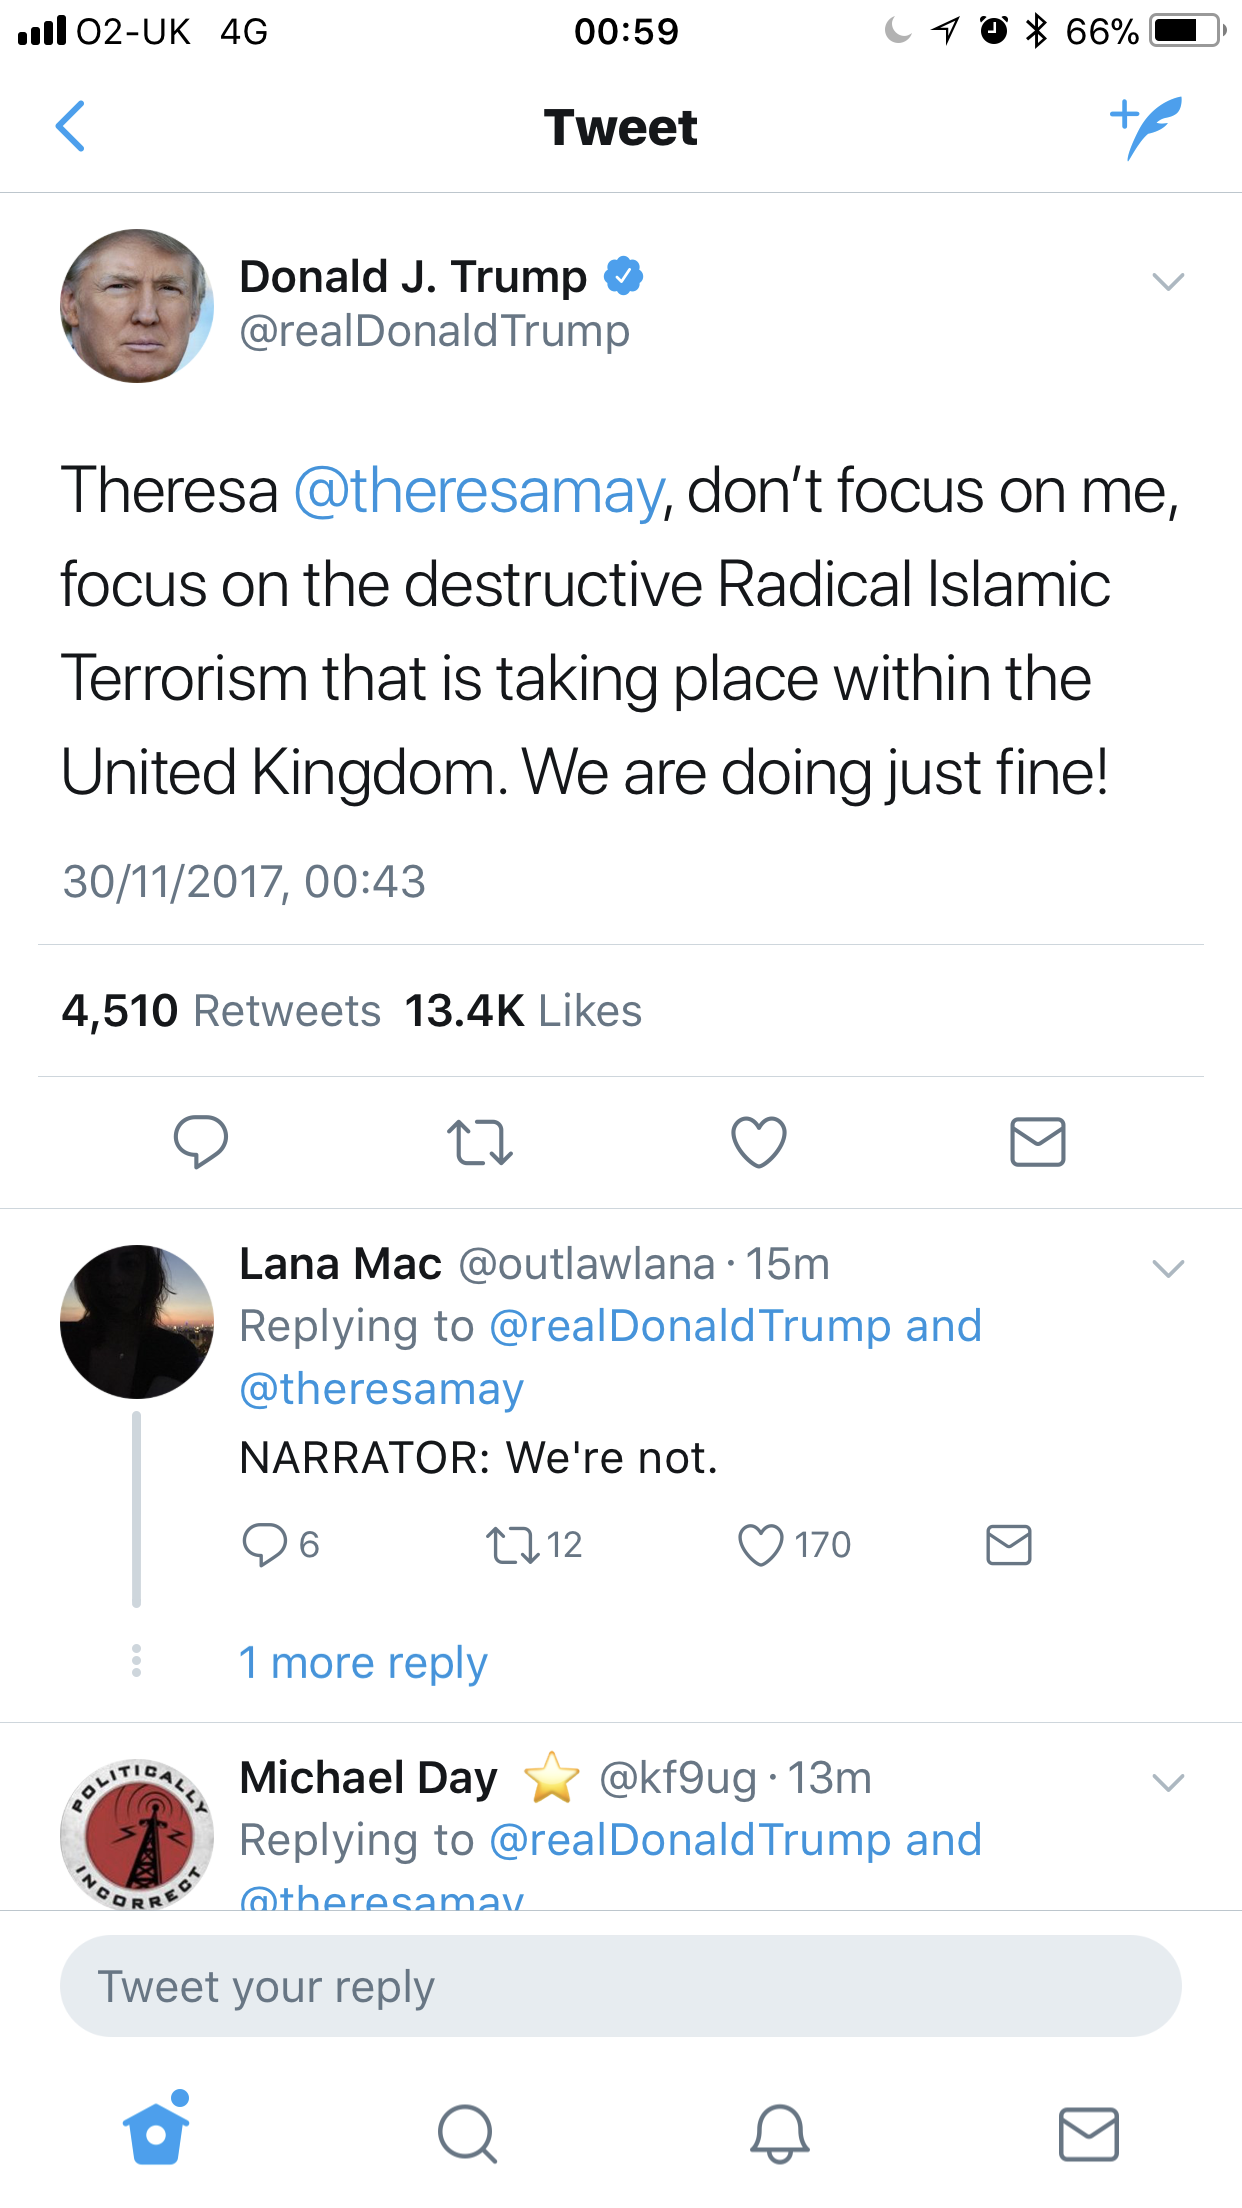Like the main tweet with heart icon

point(759,1142)
